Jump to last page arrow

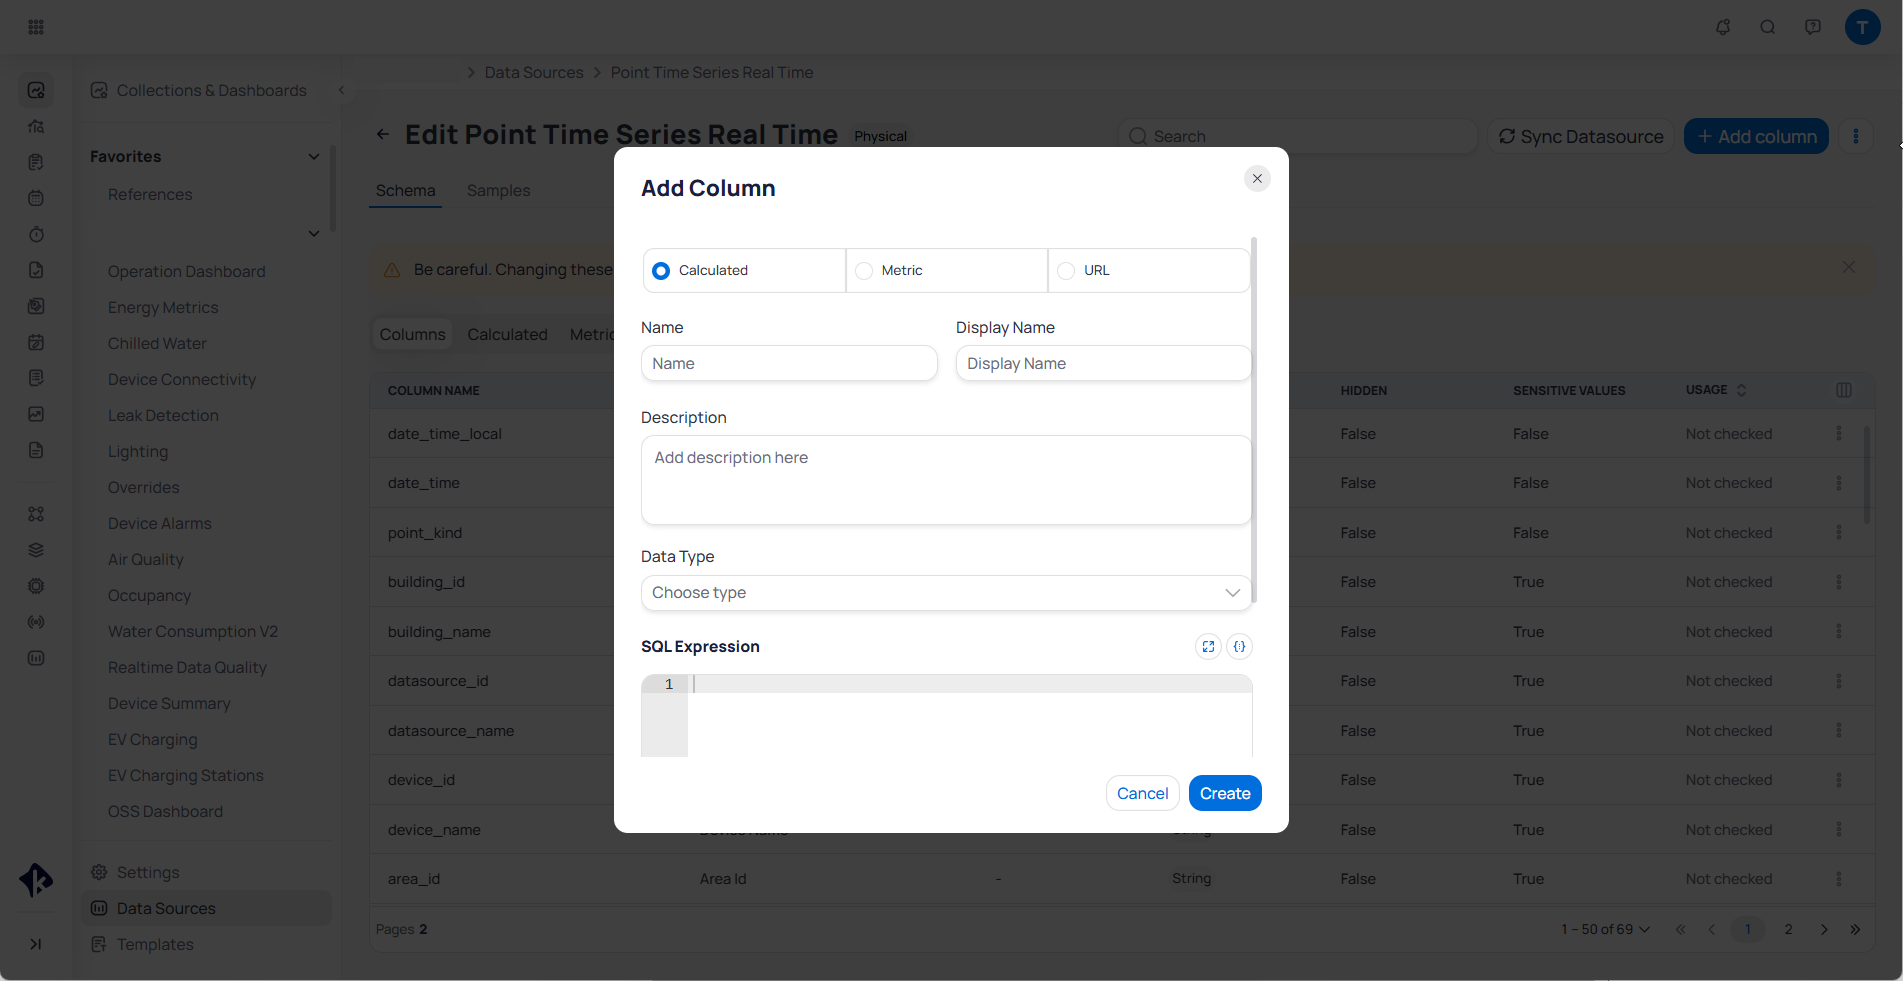pos(1855,929)
